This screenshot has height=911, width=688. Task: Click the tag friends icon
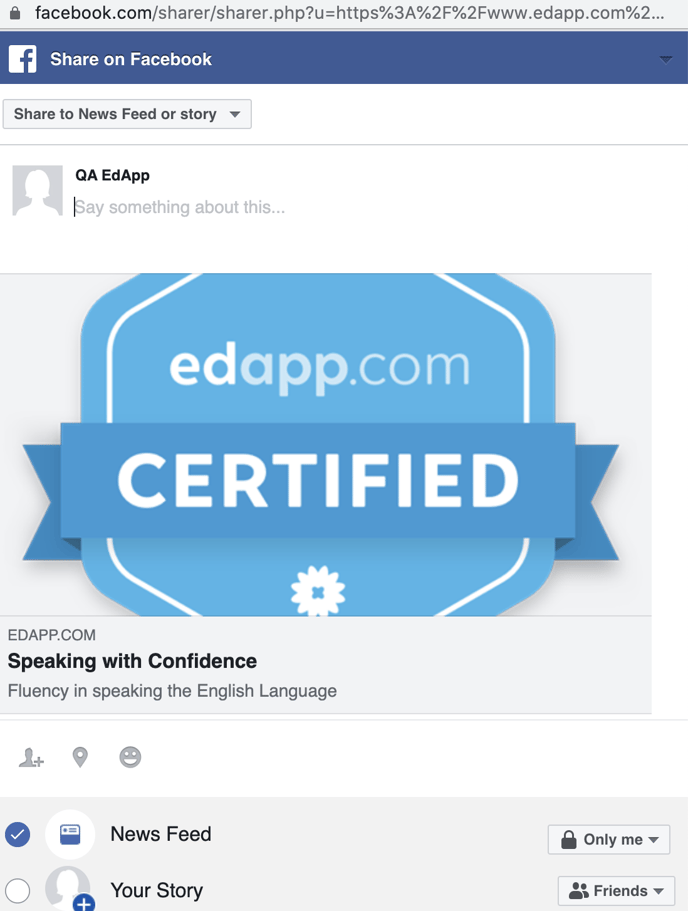(x=31, y=758)
